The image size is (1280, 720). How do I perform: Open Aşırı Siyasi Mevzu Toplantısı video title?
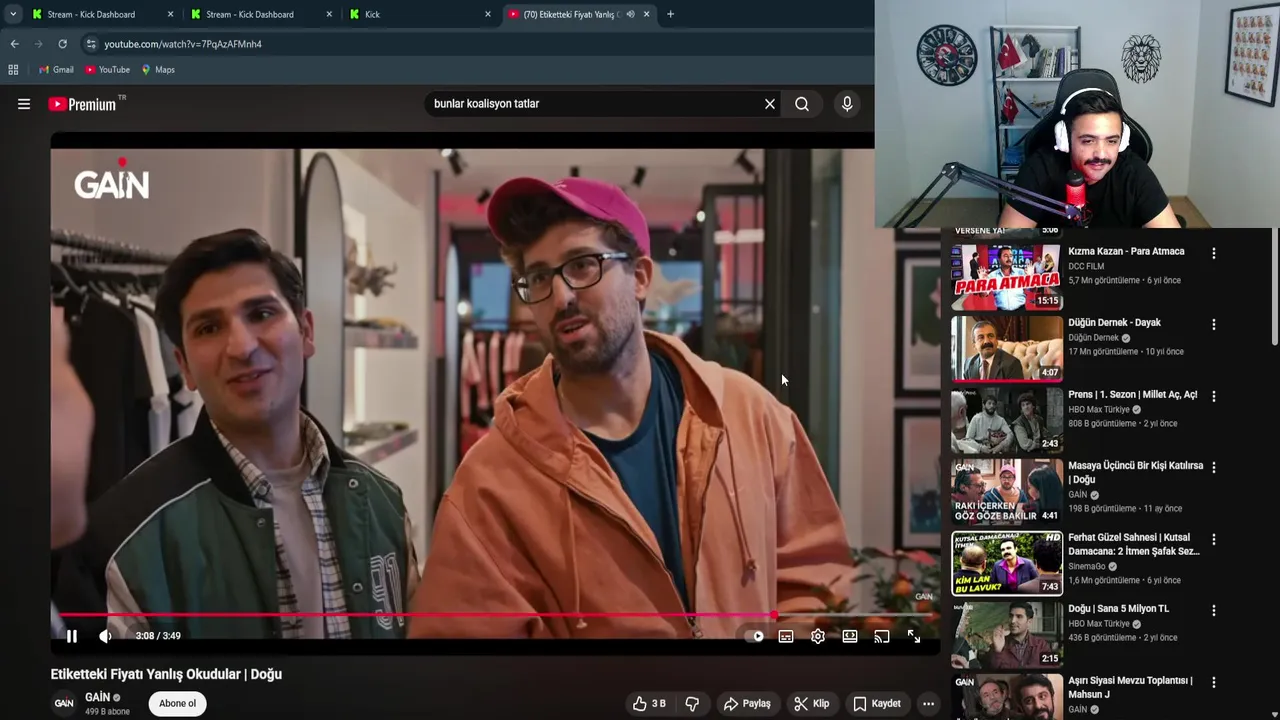(x=1130, y=687)
